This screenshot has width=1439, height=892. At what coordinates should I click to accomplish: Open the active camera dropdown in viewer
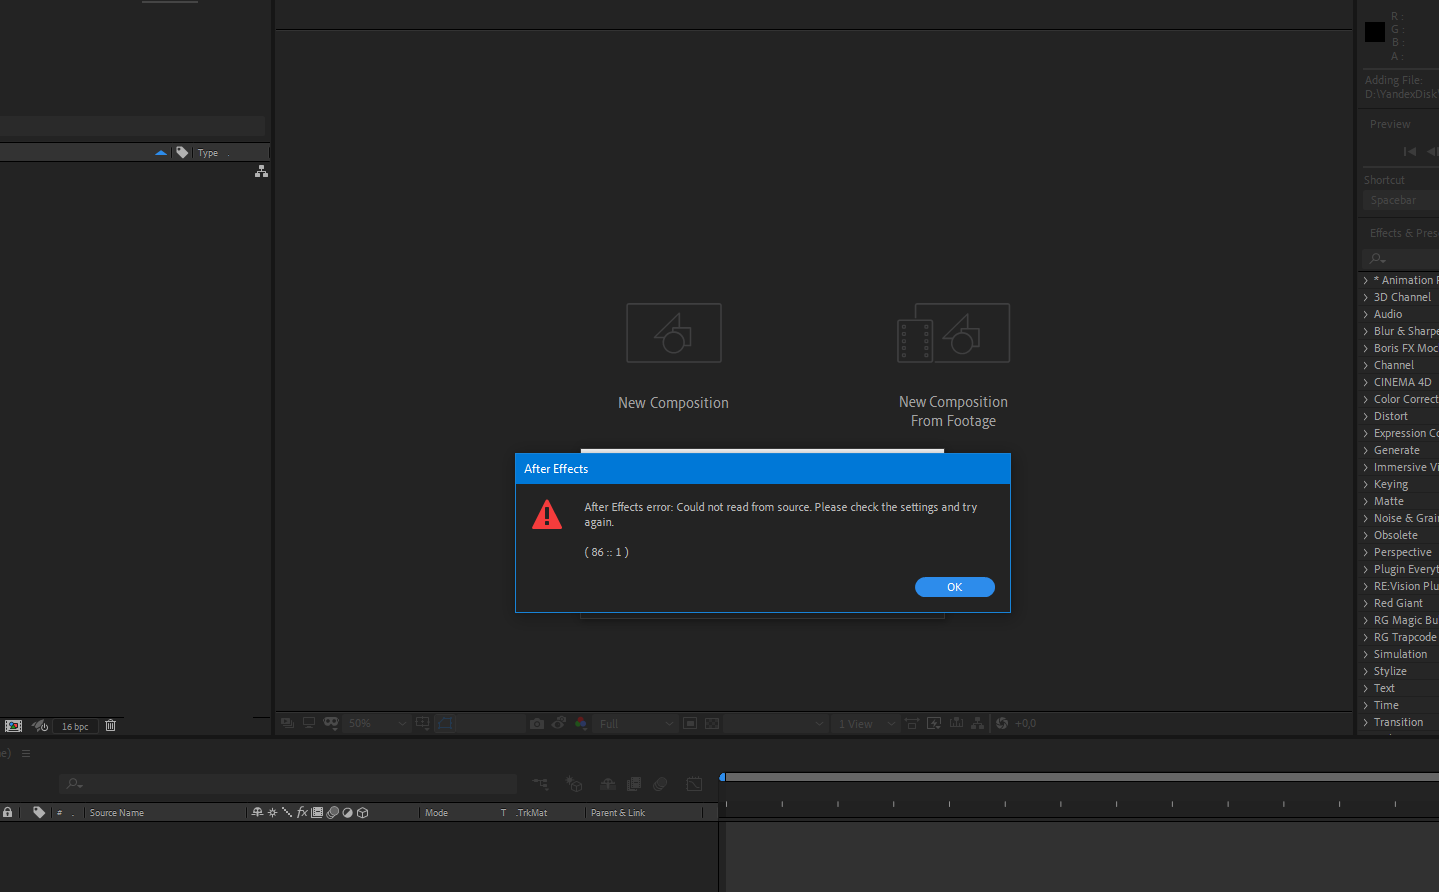pos(775,723)
